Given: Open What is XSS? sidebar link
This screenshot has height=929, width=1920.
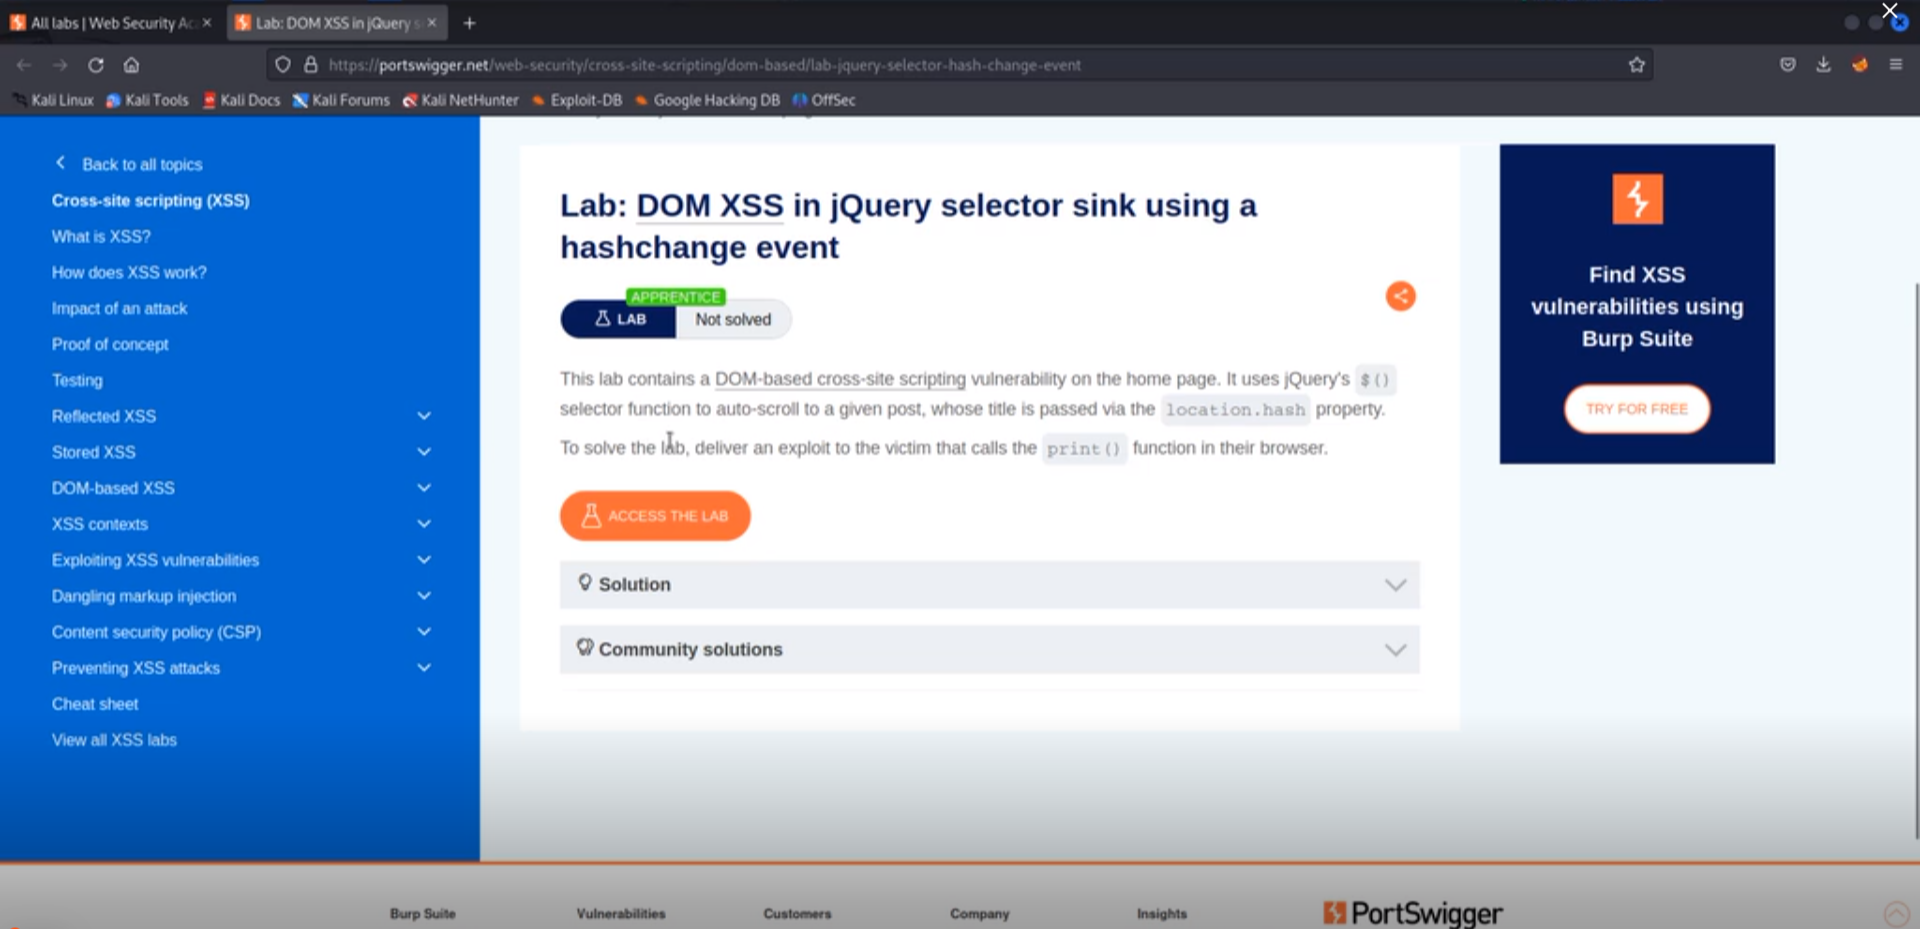Looking at the screenshot, I should pos(101,236).
